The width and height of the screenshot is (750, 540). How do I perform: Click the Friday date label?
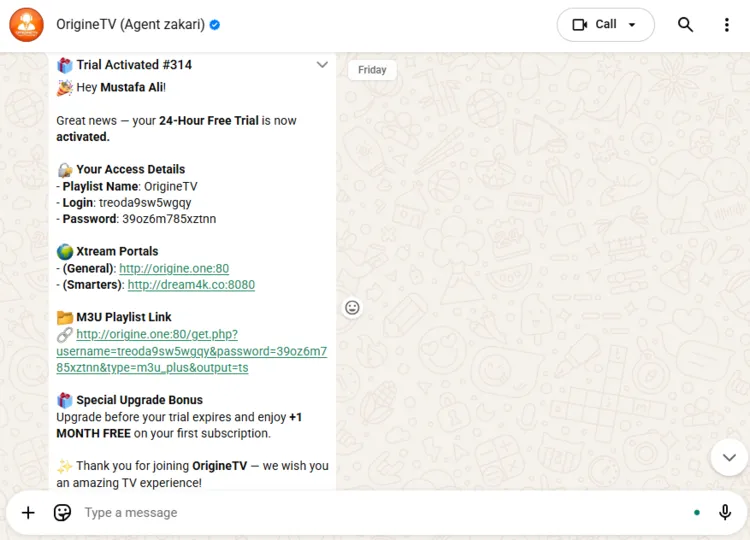372,70
